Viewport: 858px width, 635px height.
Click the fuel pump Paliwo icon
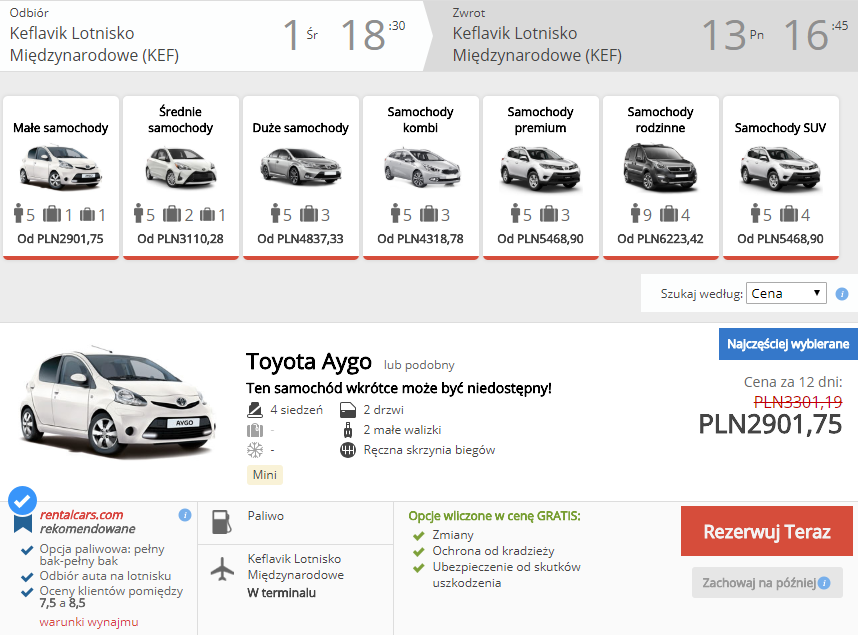pyautogui.click(x=222, y=522)
